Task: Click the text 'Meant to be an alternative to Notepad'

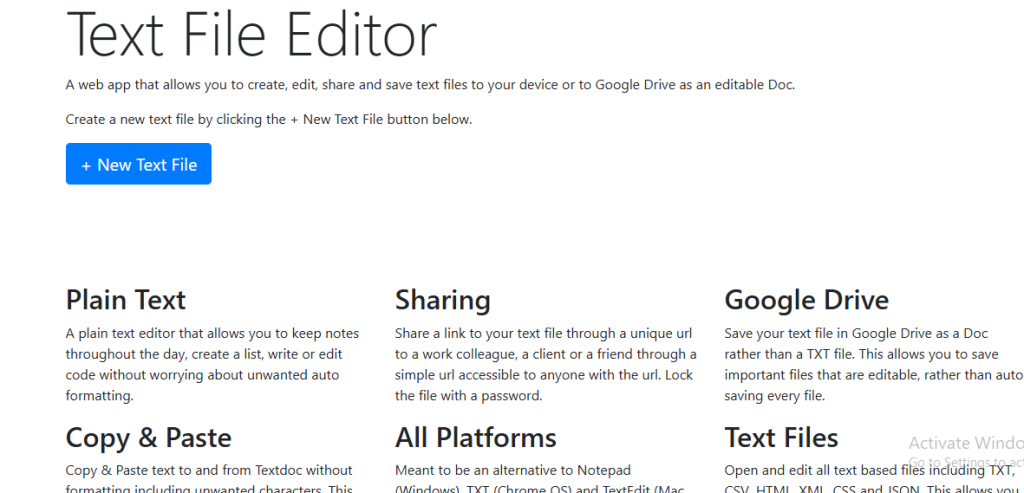Action: pos(513,470)
